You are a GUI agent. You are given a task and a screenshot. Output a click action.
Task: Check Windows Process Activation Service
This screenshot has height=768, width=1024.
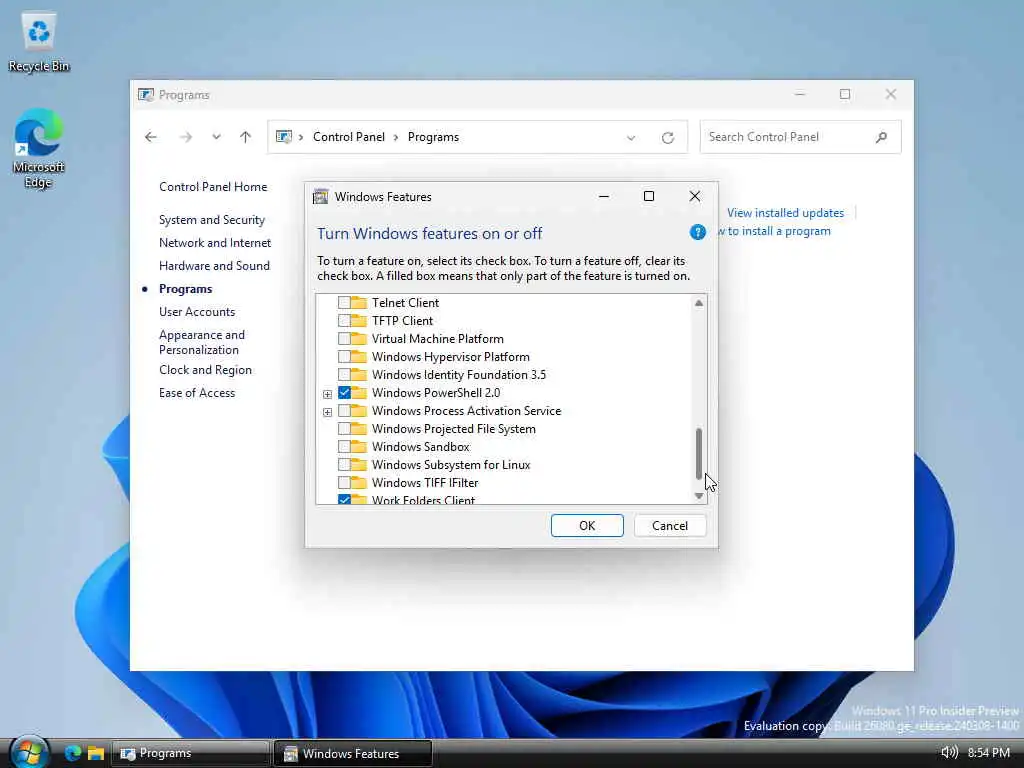[344, 411]
